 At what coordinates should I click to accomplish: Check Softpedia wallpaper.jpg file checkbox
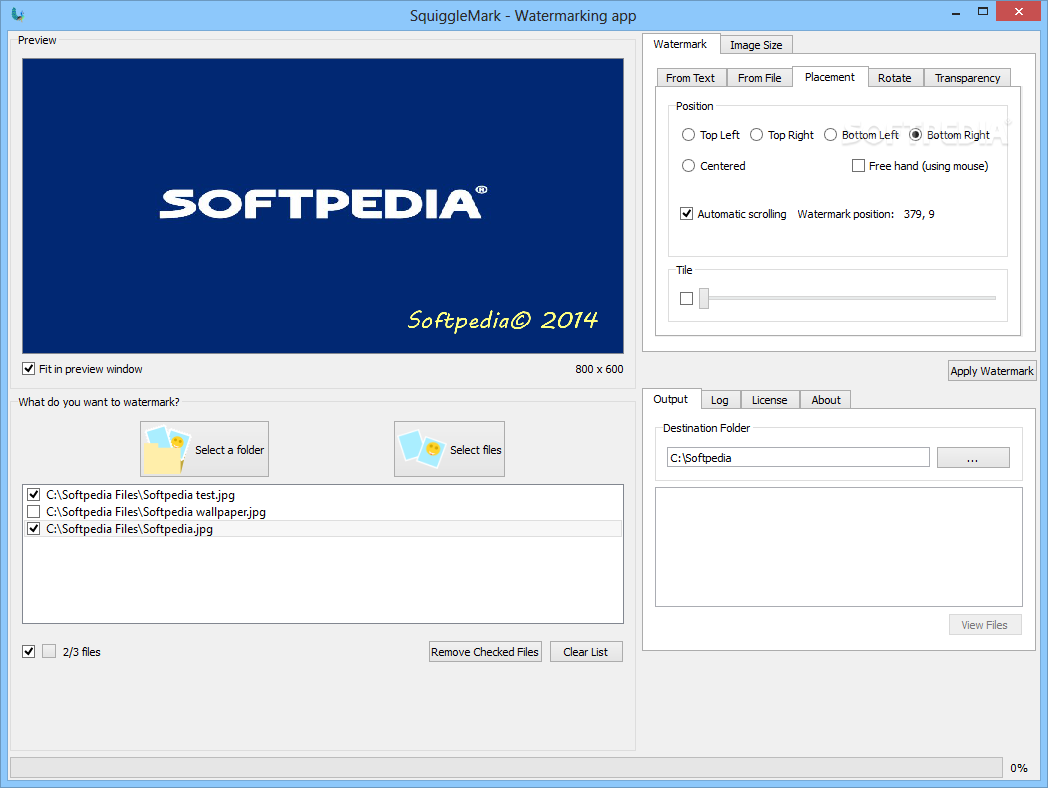coord(33,512)
